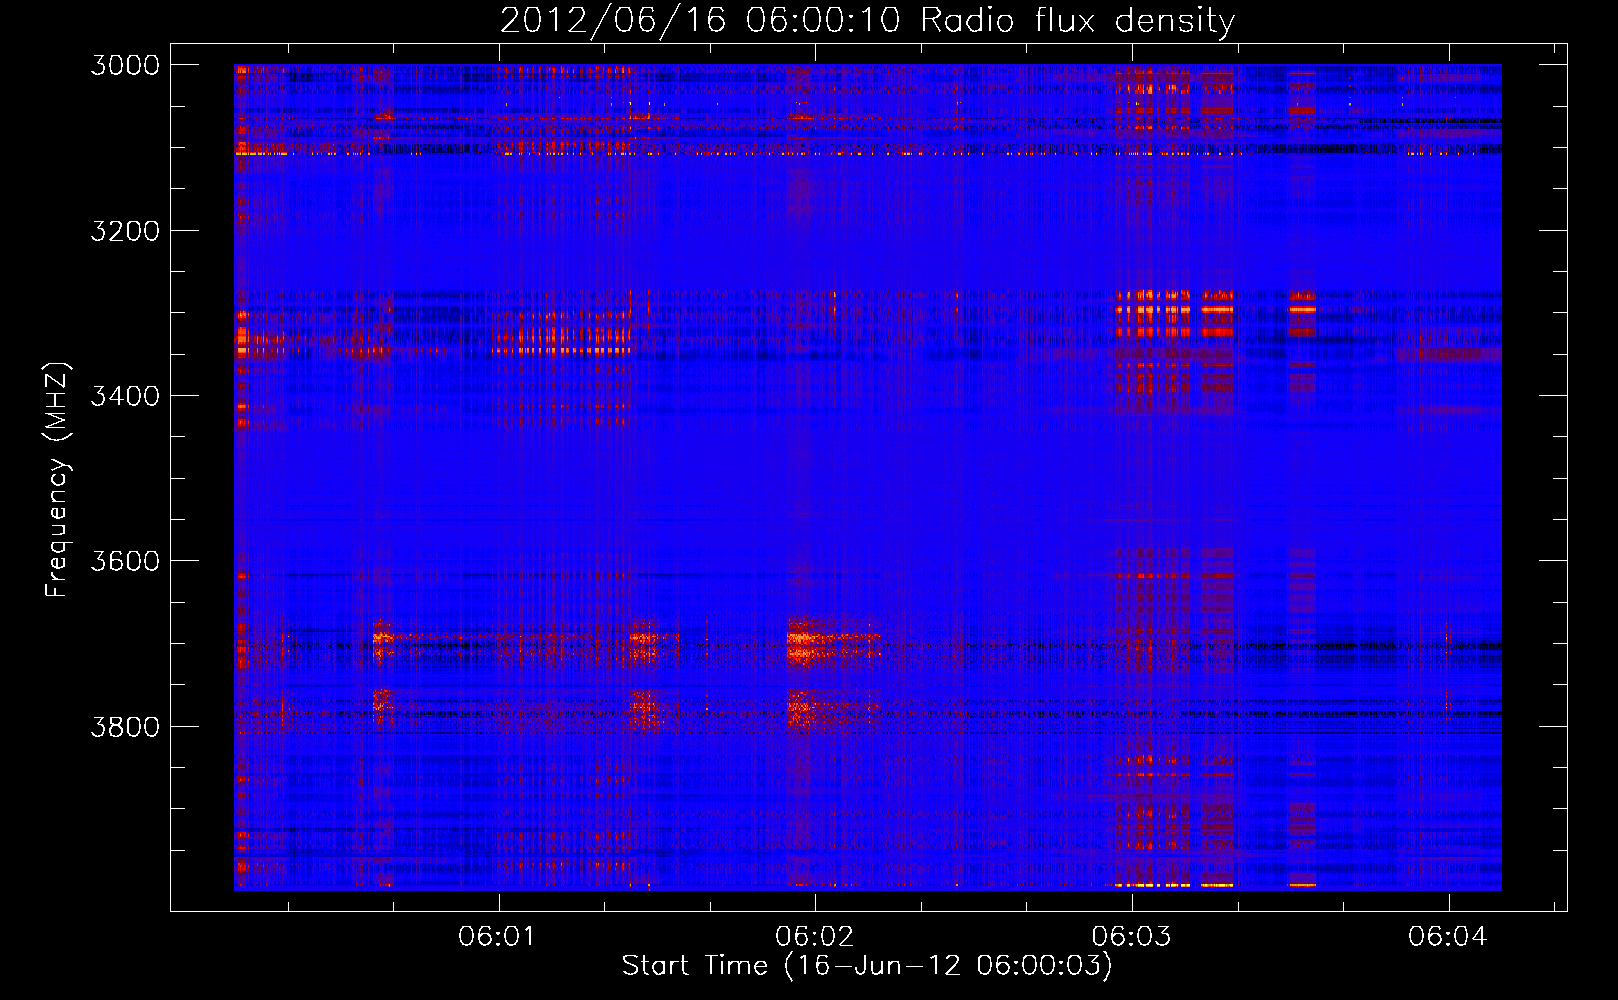Screen dimensions: 1618x1000
Task: Click the 3400 frequency tick label
Action: (x=125, y=396)
